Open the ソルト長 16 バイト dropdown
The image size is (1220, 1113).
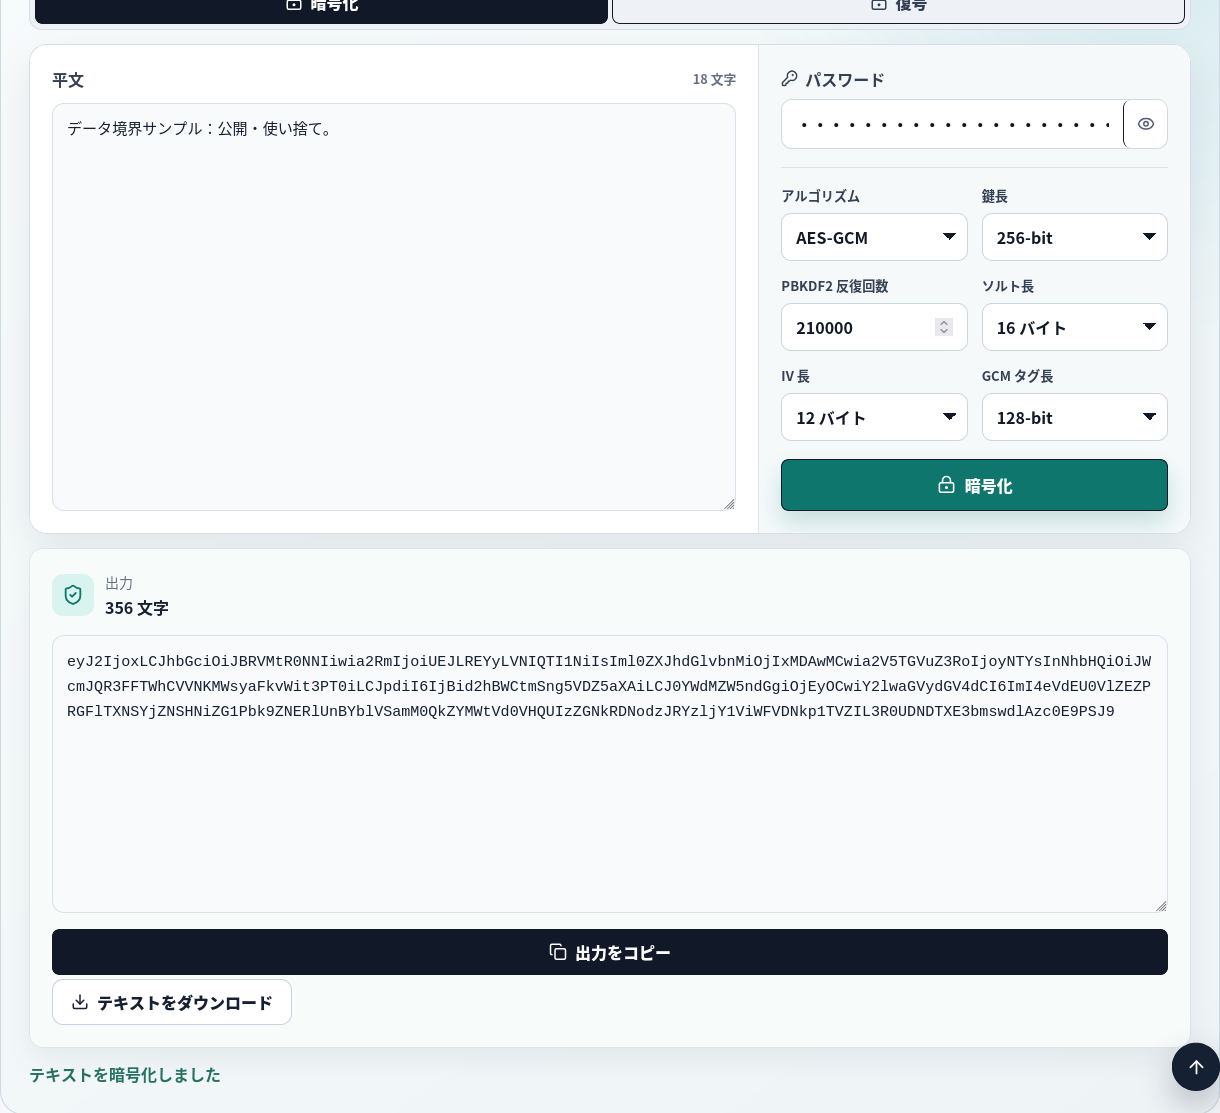click(1075, 327)
